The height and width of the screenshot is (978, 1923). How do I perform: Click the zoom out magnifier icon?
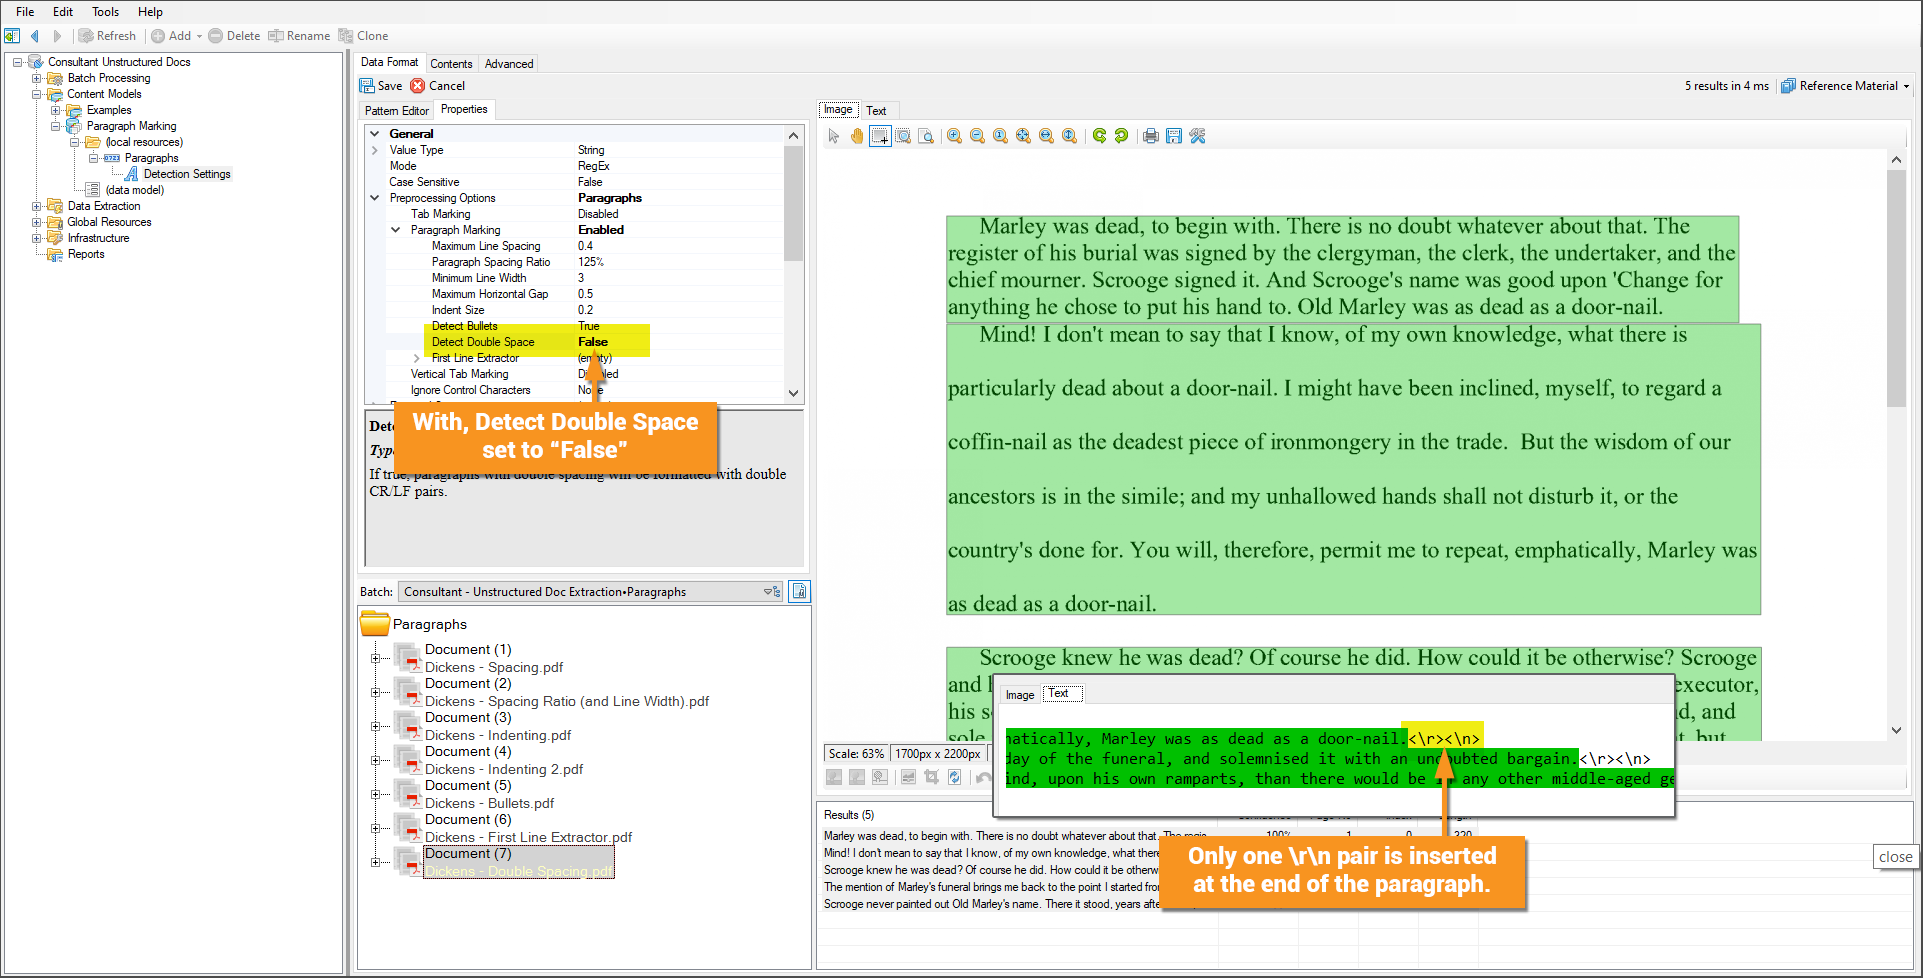977,136
